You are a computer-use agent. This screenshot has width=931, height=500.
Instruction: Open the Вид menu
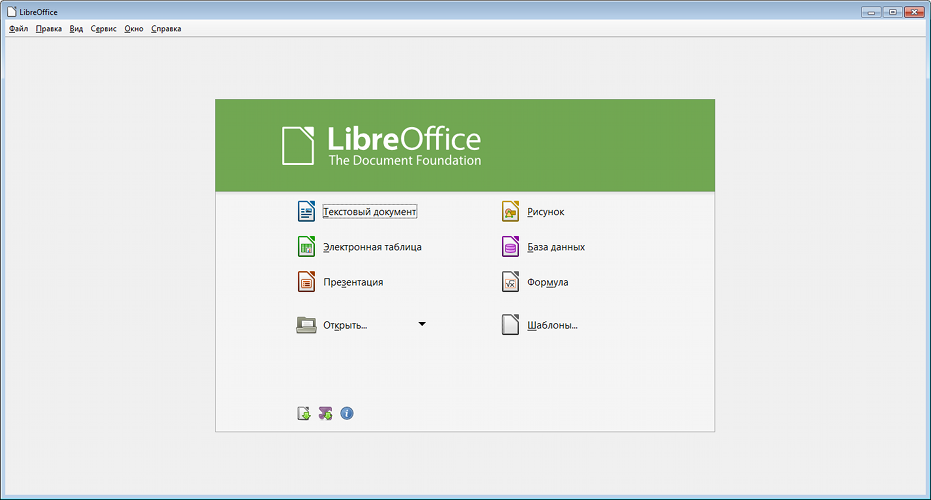[76, 29]
